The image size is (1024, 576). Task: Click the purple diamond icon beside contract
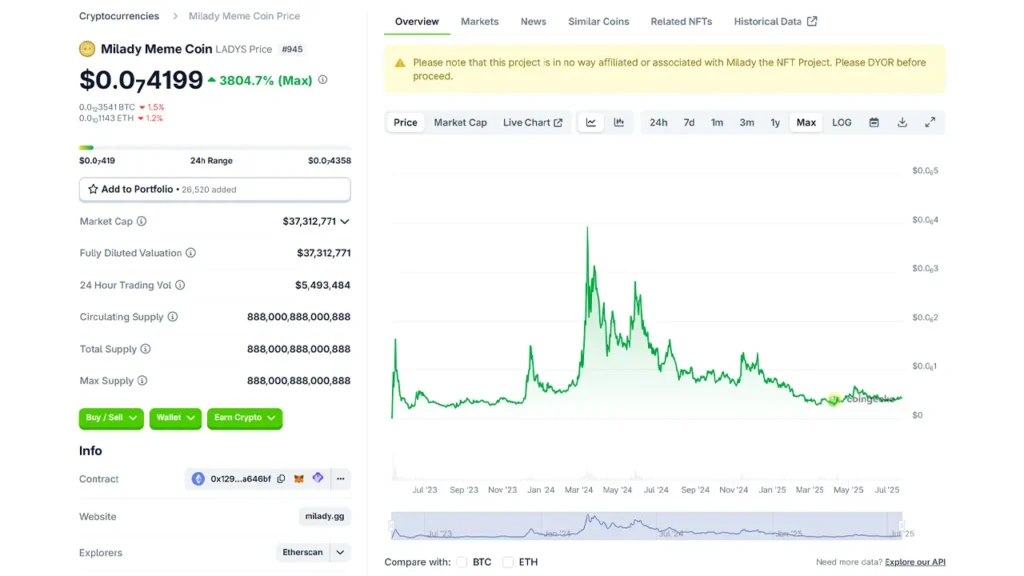(x=318, y=478)
